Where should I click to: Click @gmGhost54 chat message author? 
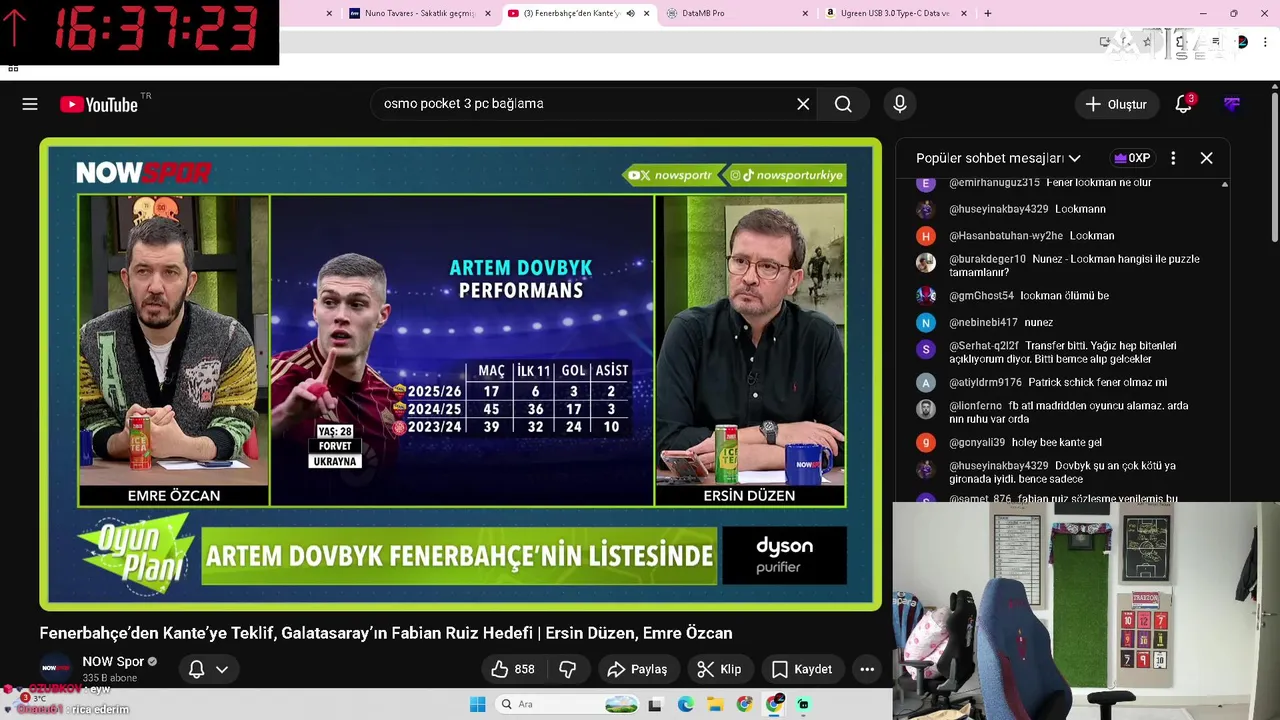tap(981, 296)
